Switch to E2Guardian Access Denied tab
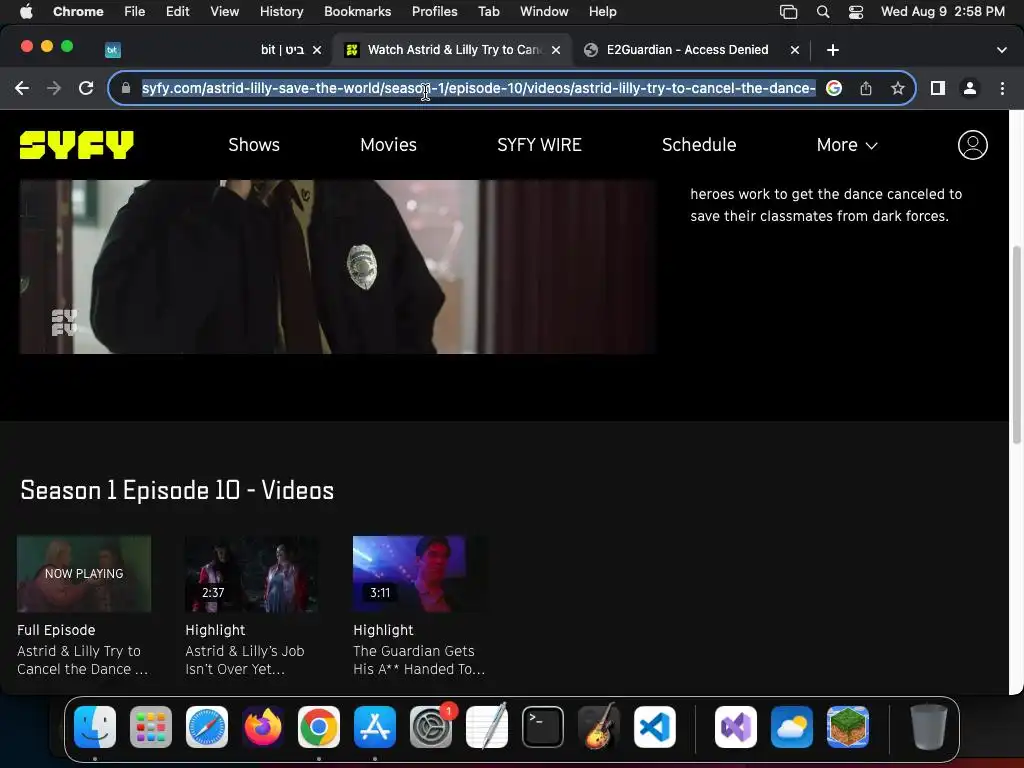This screenshot has width=1024, height=768. click(x=687, y=50)
